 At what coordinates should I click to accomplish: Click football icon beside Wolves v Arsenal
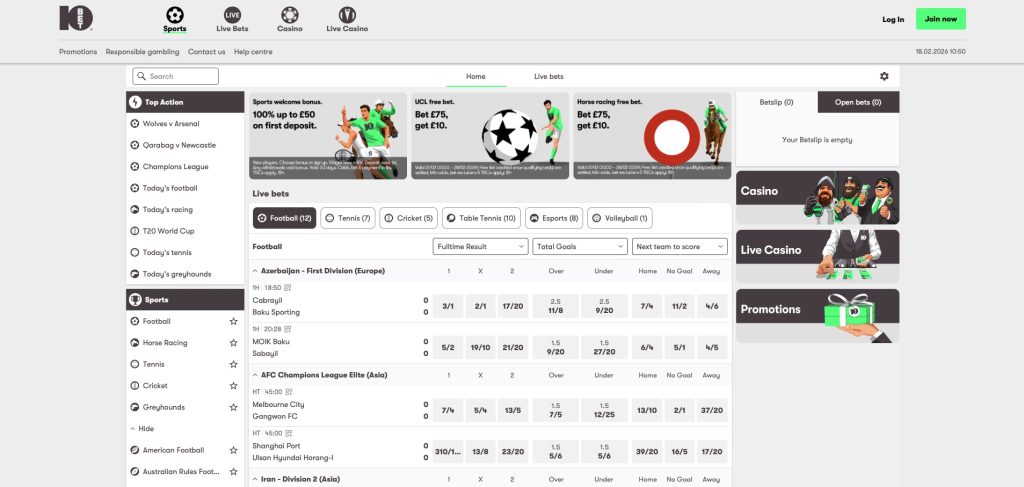click(135, 123)
